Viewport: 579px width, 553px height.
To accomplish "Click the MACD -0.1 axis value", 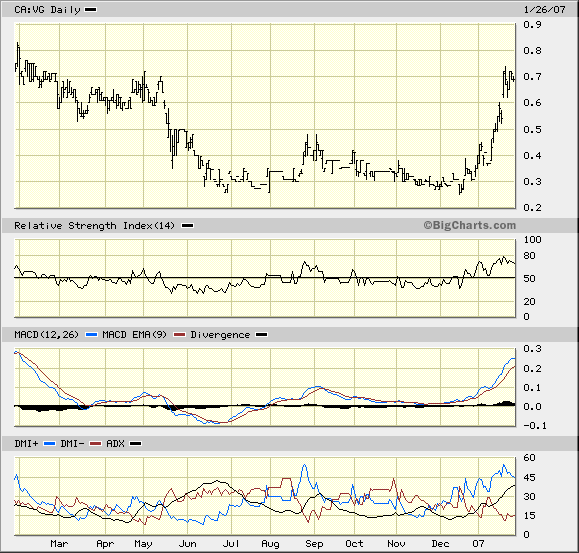I will click(535, 426).
